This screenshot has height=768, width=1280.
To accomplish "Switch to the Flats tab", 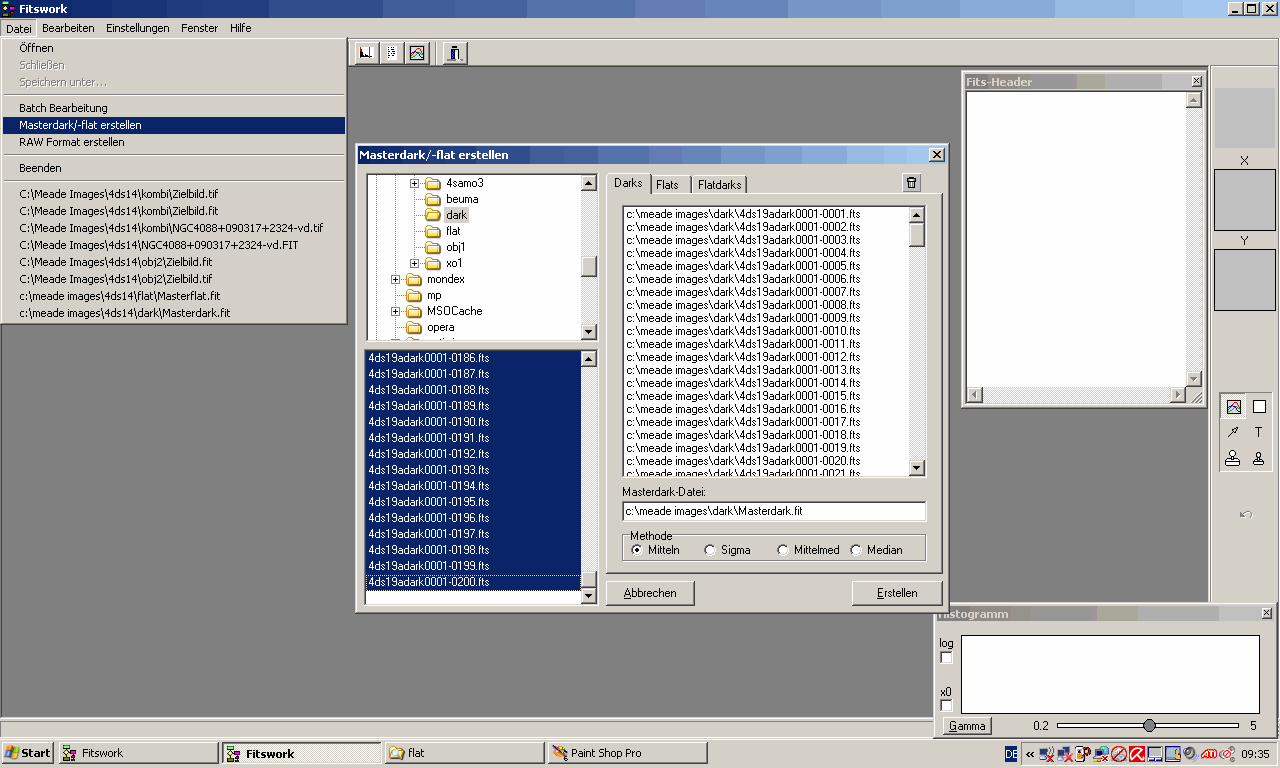I will [x=667, y=184].
